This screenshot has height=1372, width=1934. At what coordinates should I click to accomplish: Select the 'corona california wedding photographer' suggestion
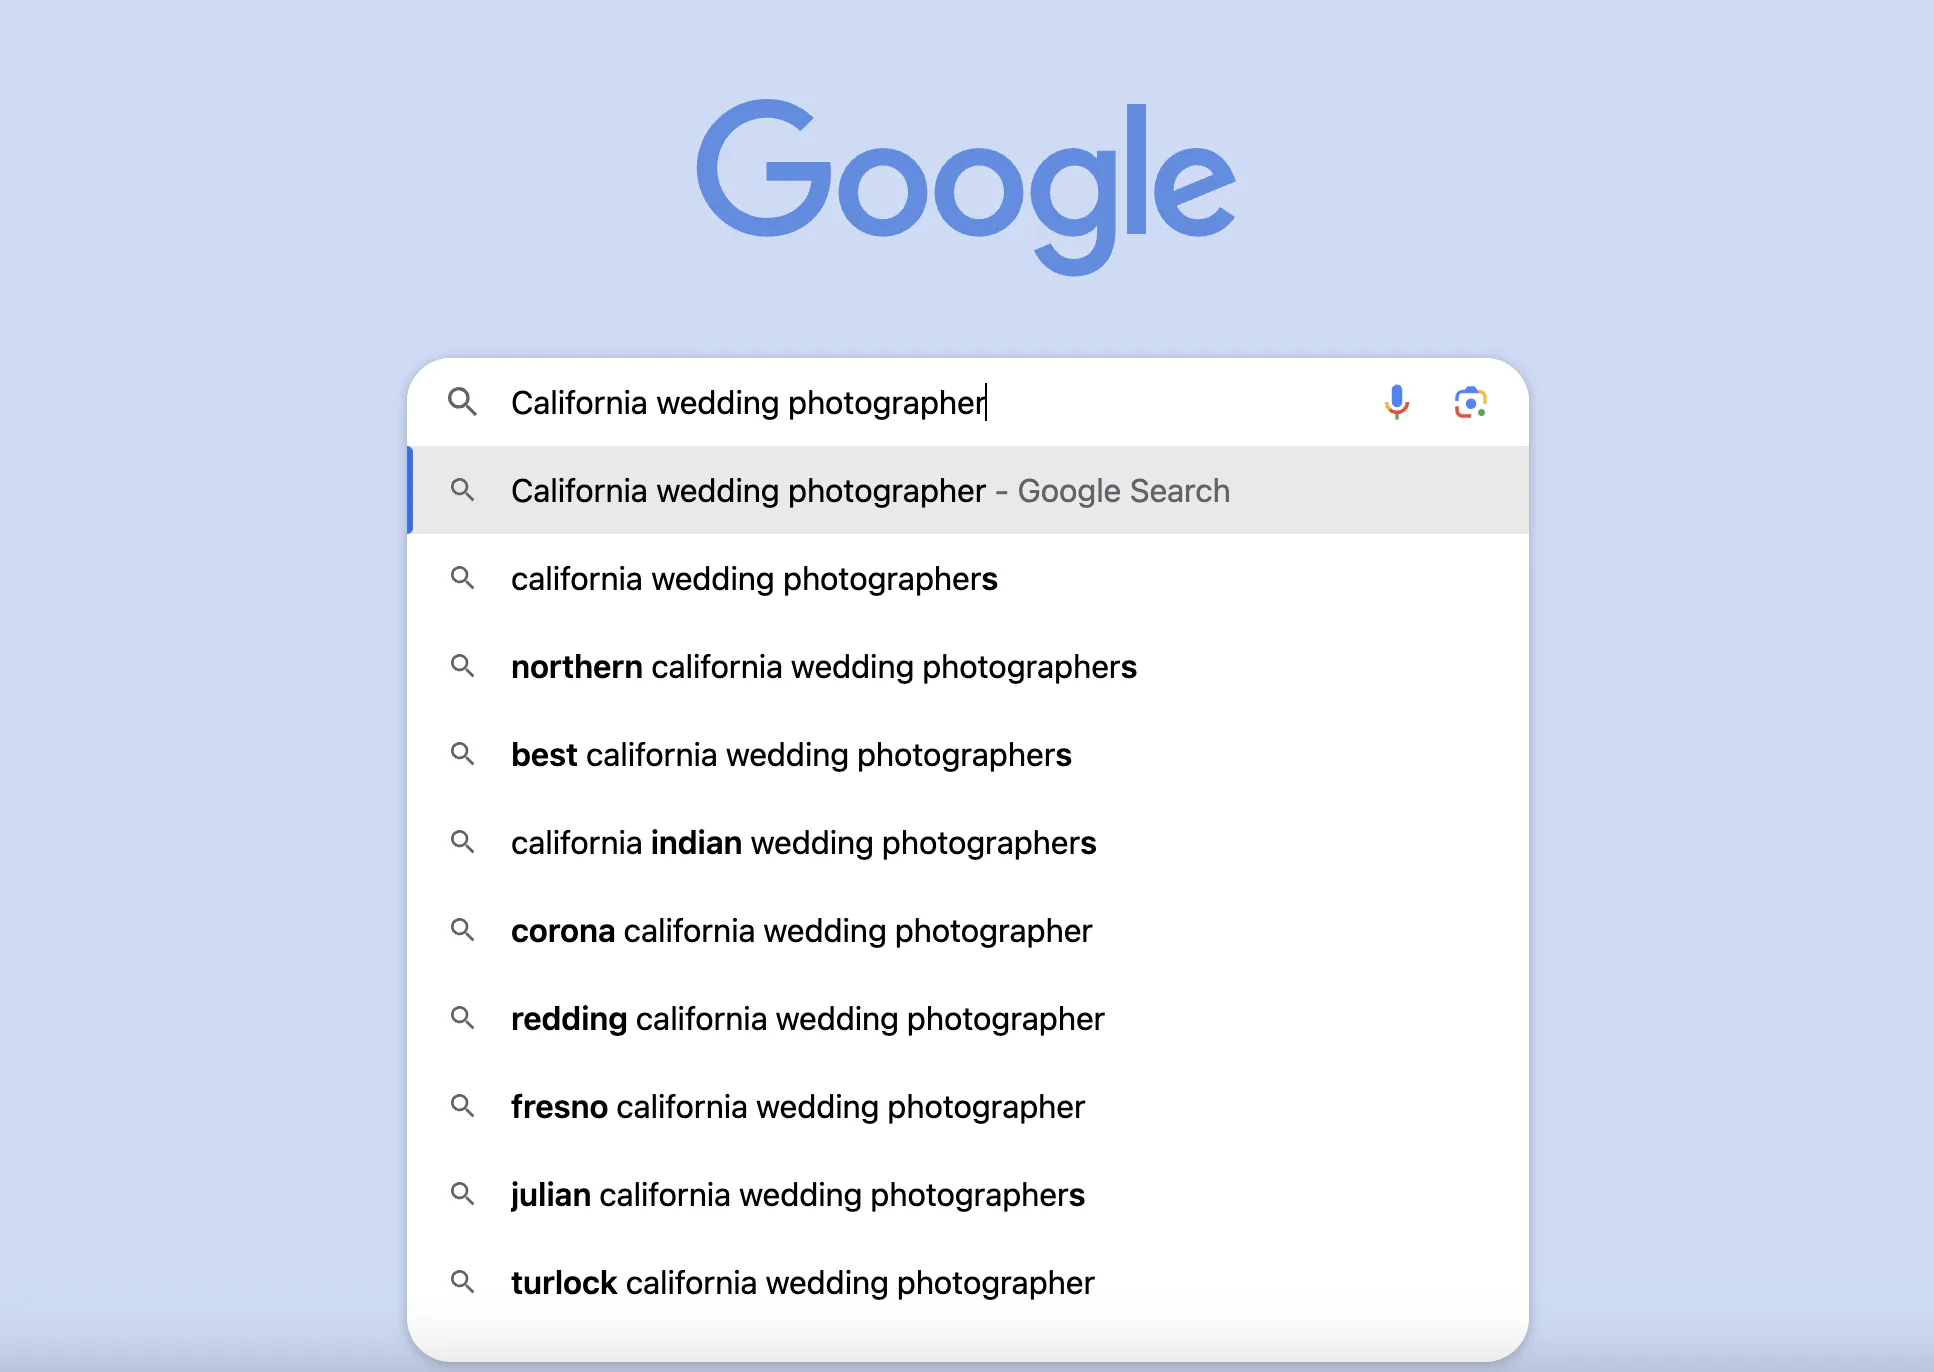pos(801,930)
